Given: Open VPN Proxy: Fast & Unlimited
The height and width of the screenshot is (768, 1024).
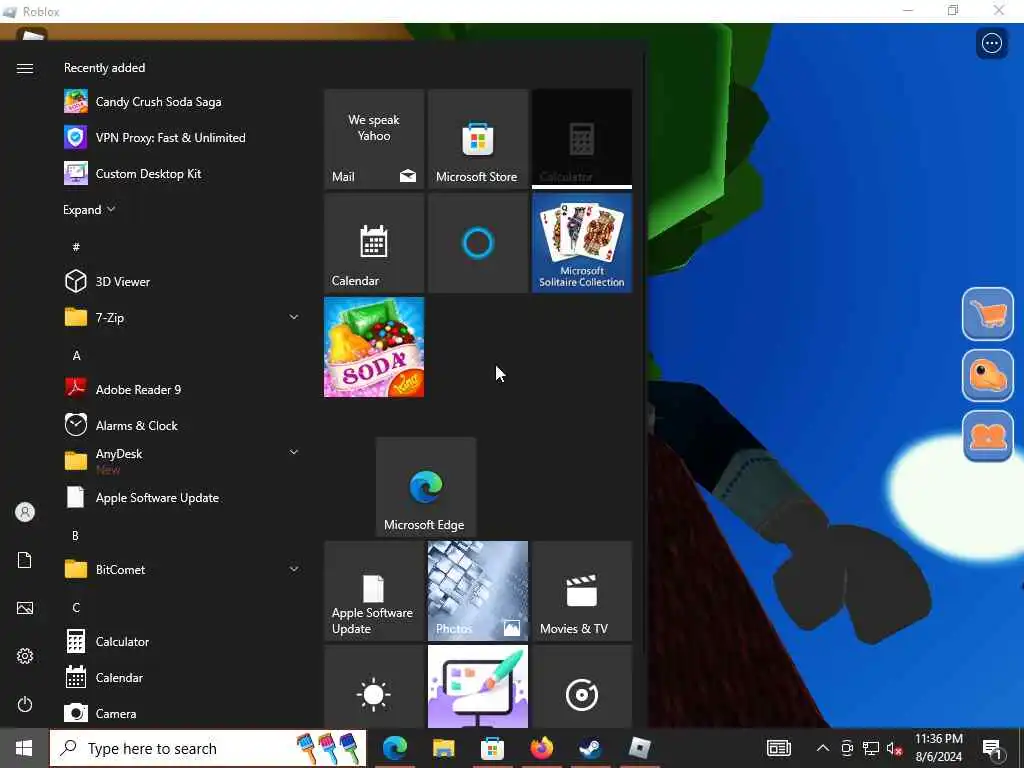Looking at the screenshot, I should point(182,138).
